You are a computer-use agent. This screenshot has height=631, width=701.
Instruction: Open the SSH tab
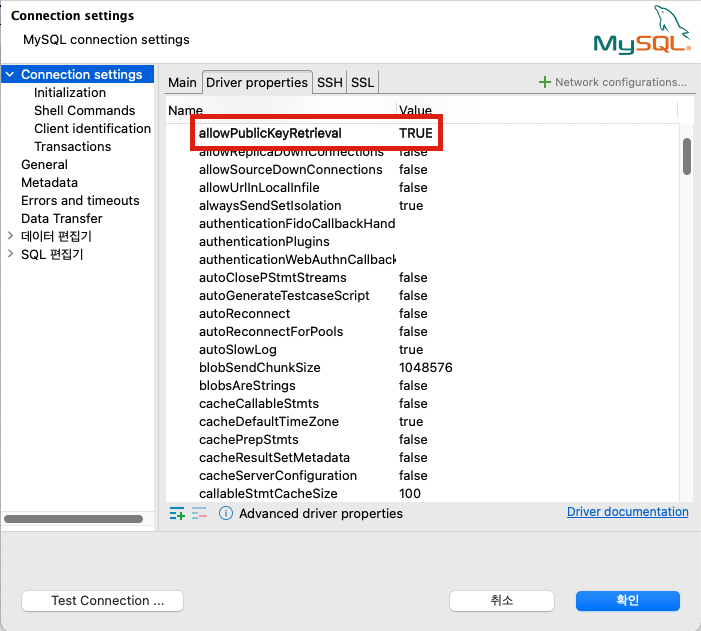click(x=330, y=82)
